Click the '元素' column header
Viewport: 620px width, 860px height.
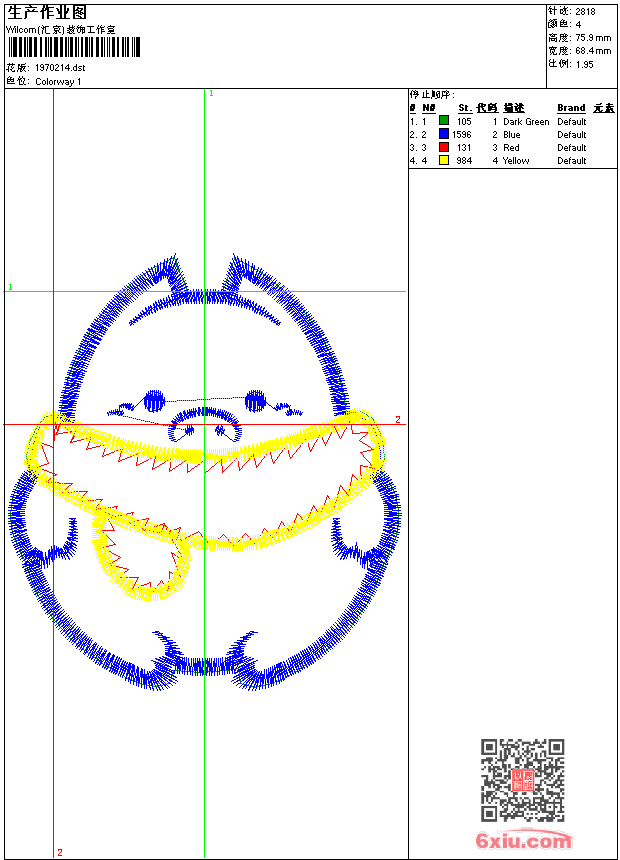pyautogui.click(x=604, y=108)
